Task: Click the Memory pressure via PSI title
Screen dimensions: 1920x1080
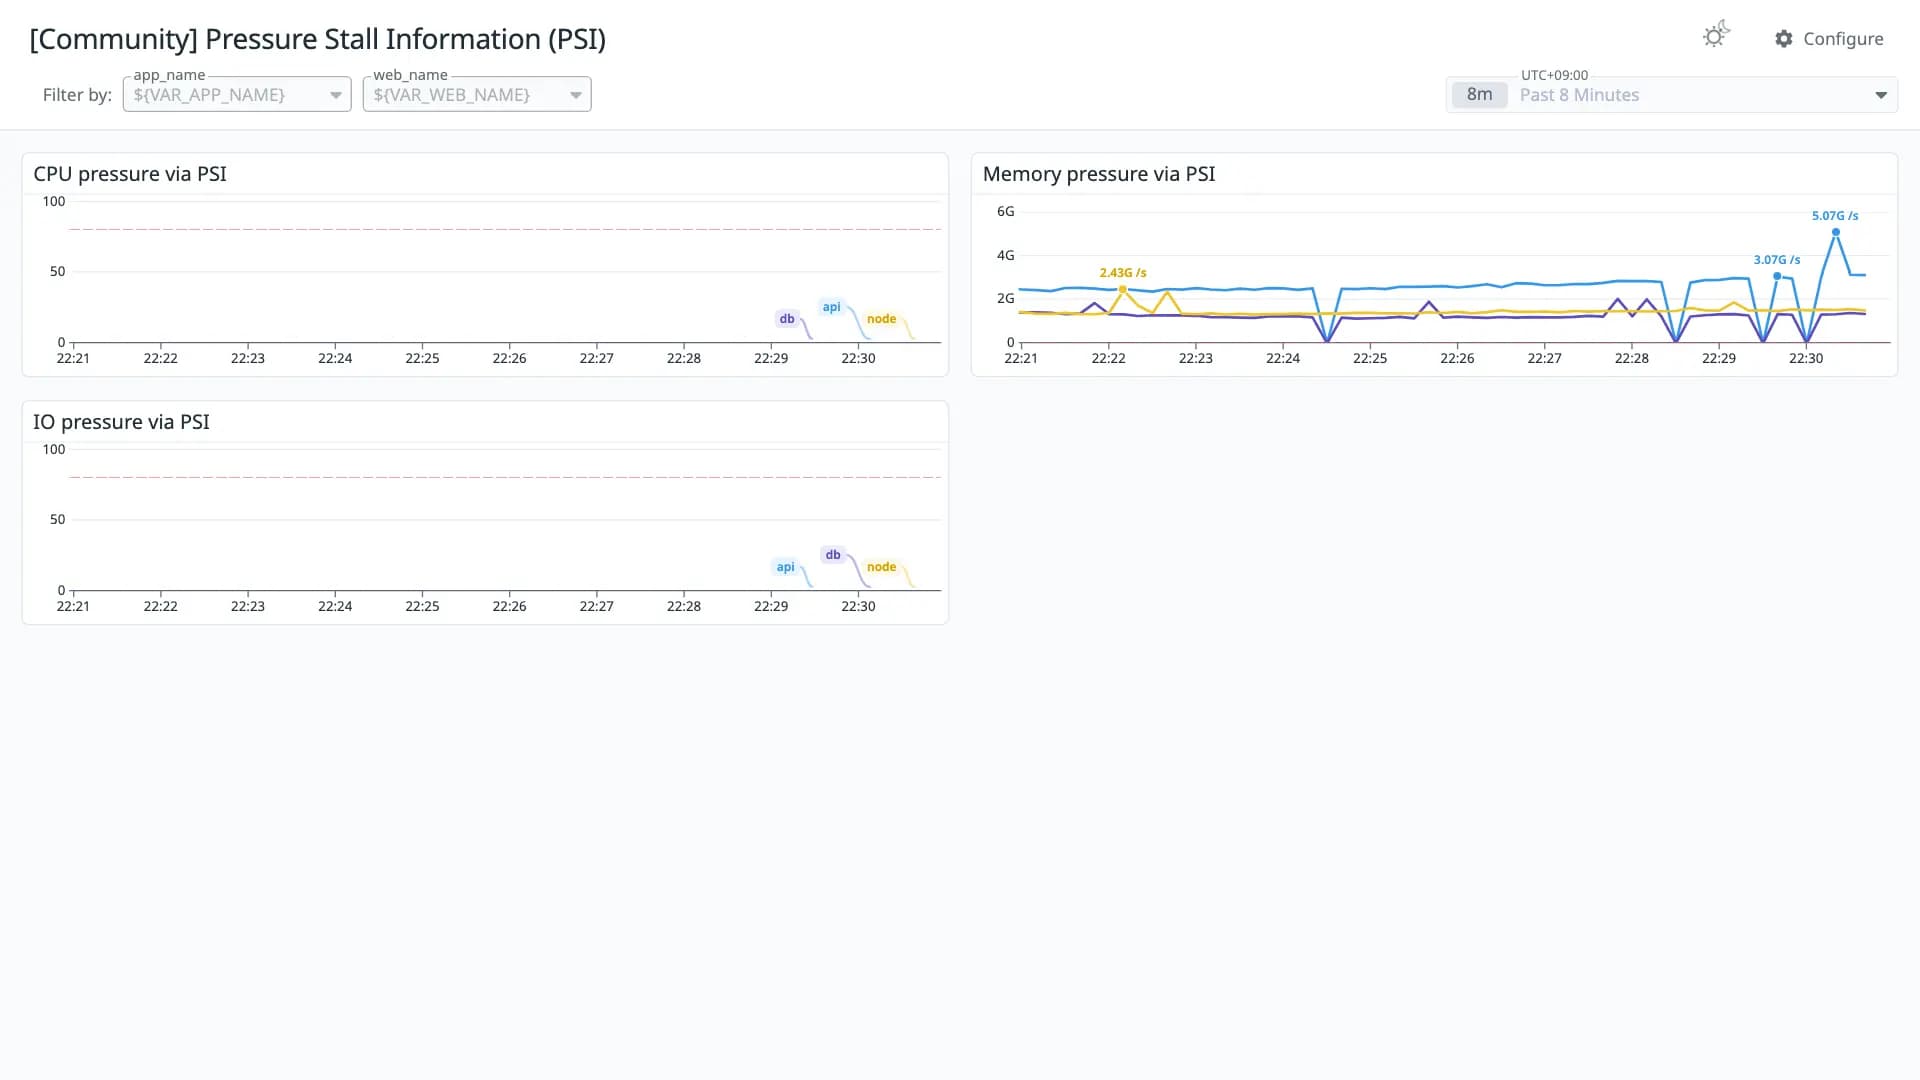Action: point(1099,174)
